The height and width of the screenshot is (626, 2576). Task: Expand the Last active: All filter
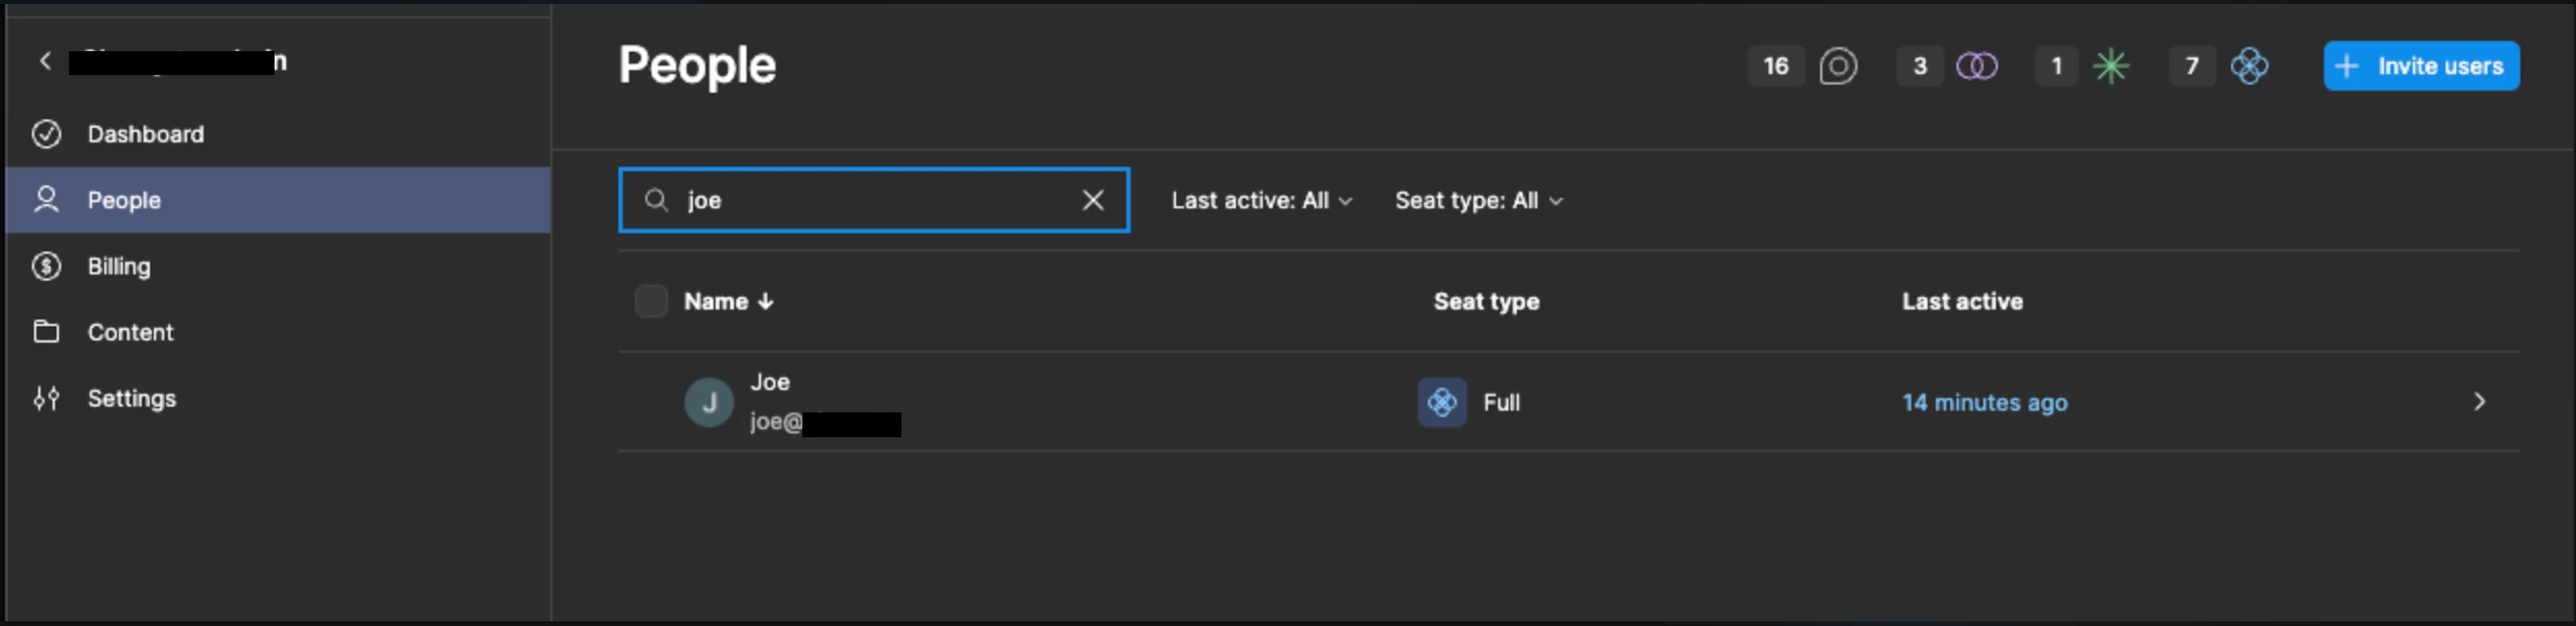coord(1261,200)
